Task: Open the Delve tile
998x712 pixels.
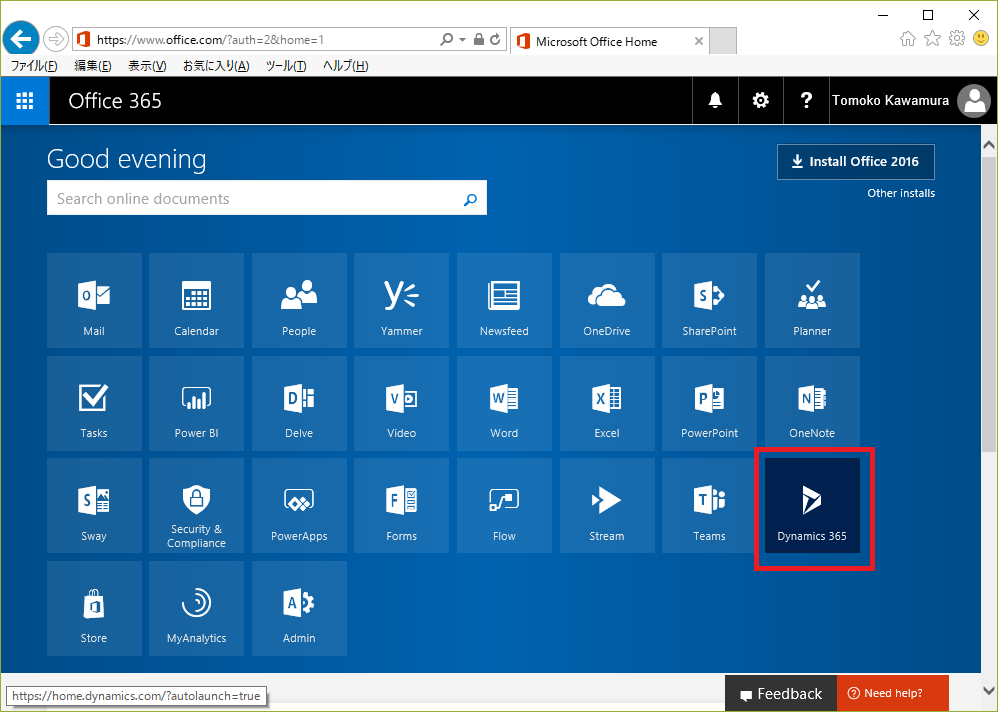Action: click(299, 403)
